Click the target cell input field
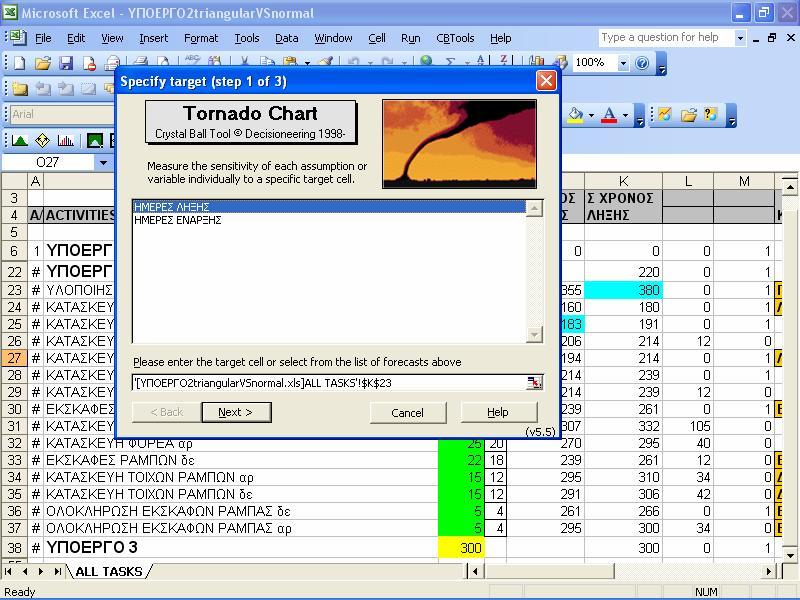Viewport: 800px width, 600px height. click(x=329, y=383)
